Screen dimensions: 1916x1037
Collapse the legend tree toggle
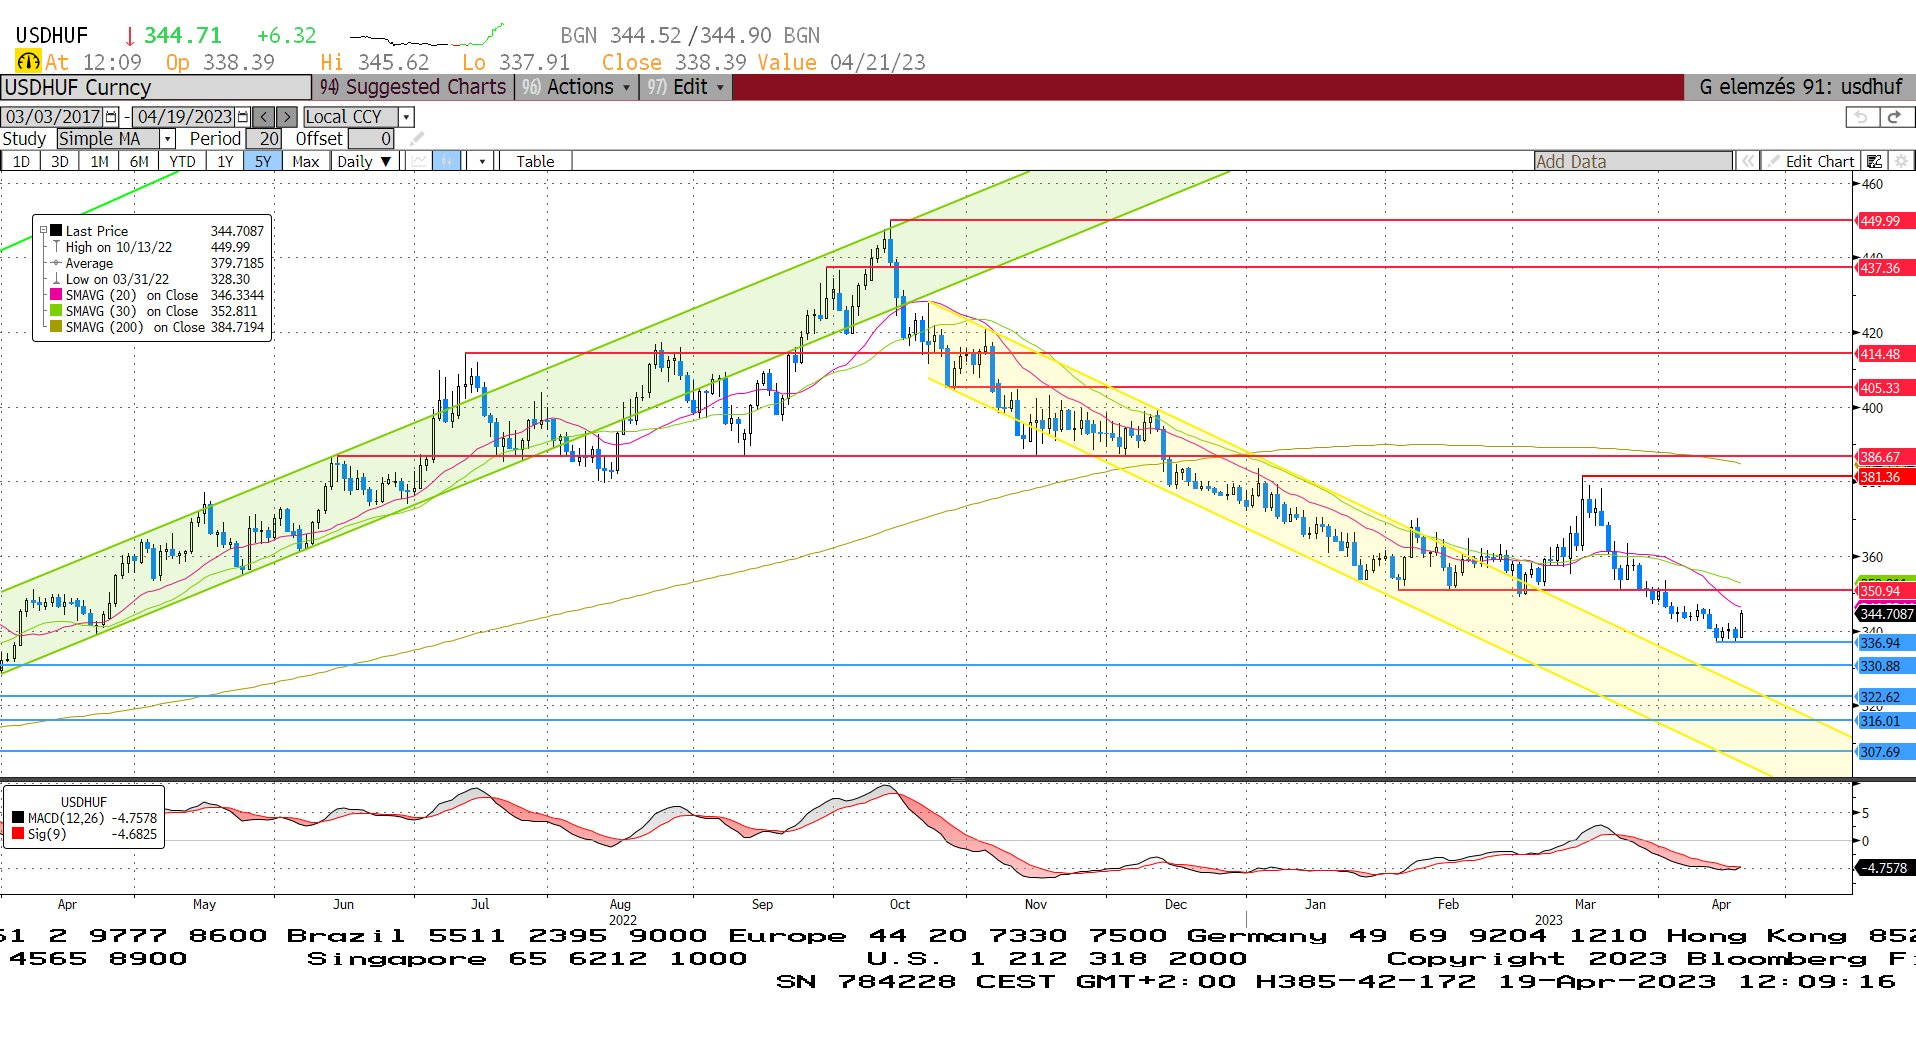click(x=43, y=231)
